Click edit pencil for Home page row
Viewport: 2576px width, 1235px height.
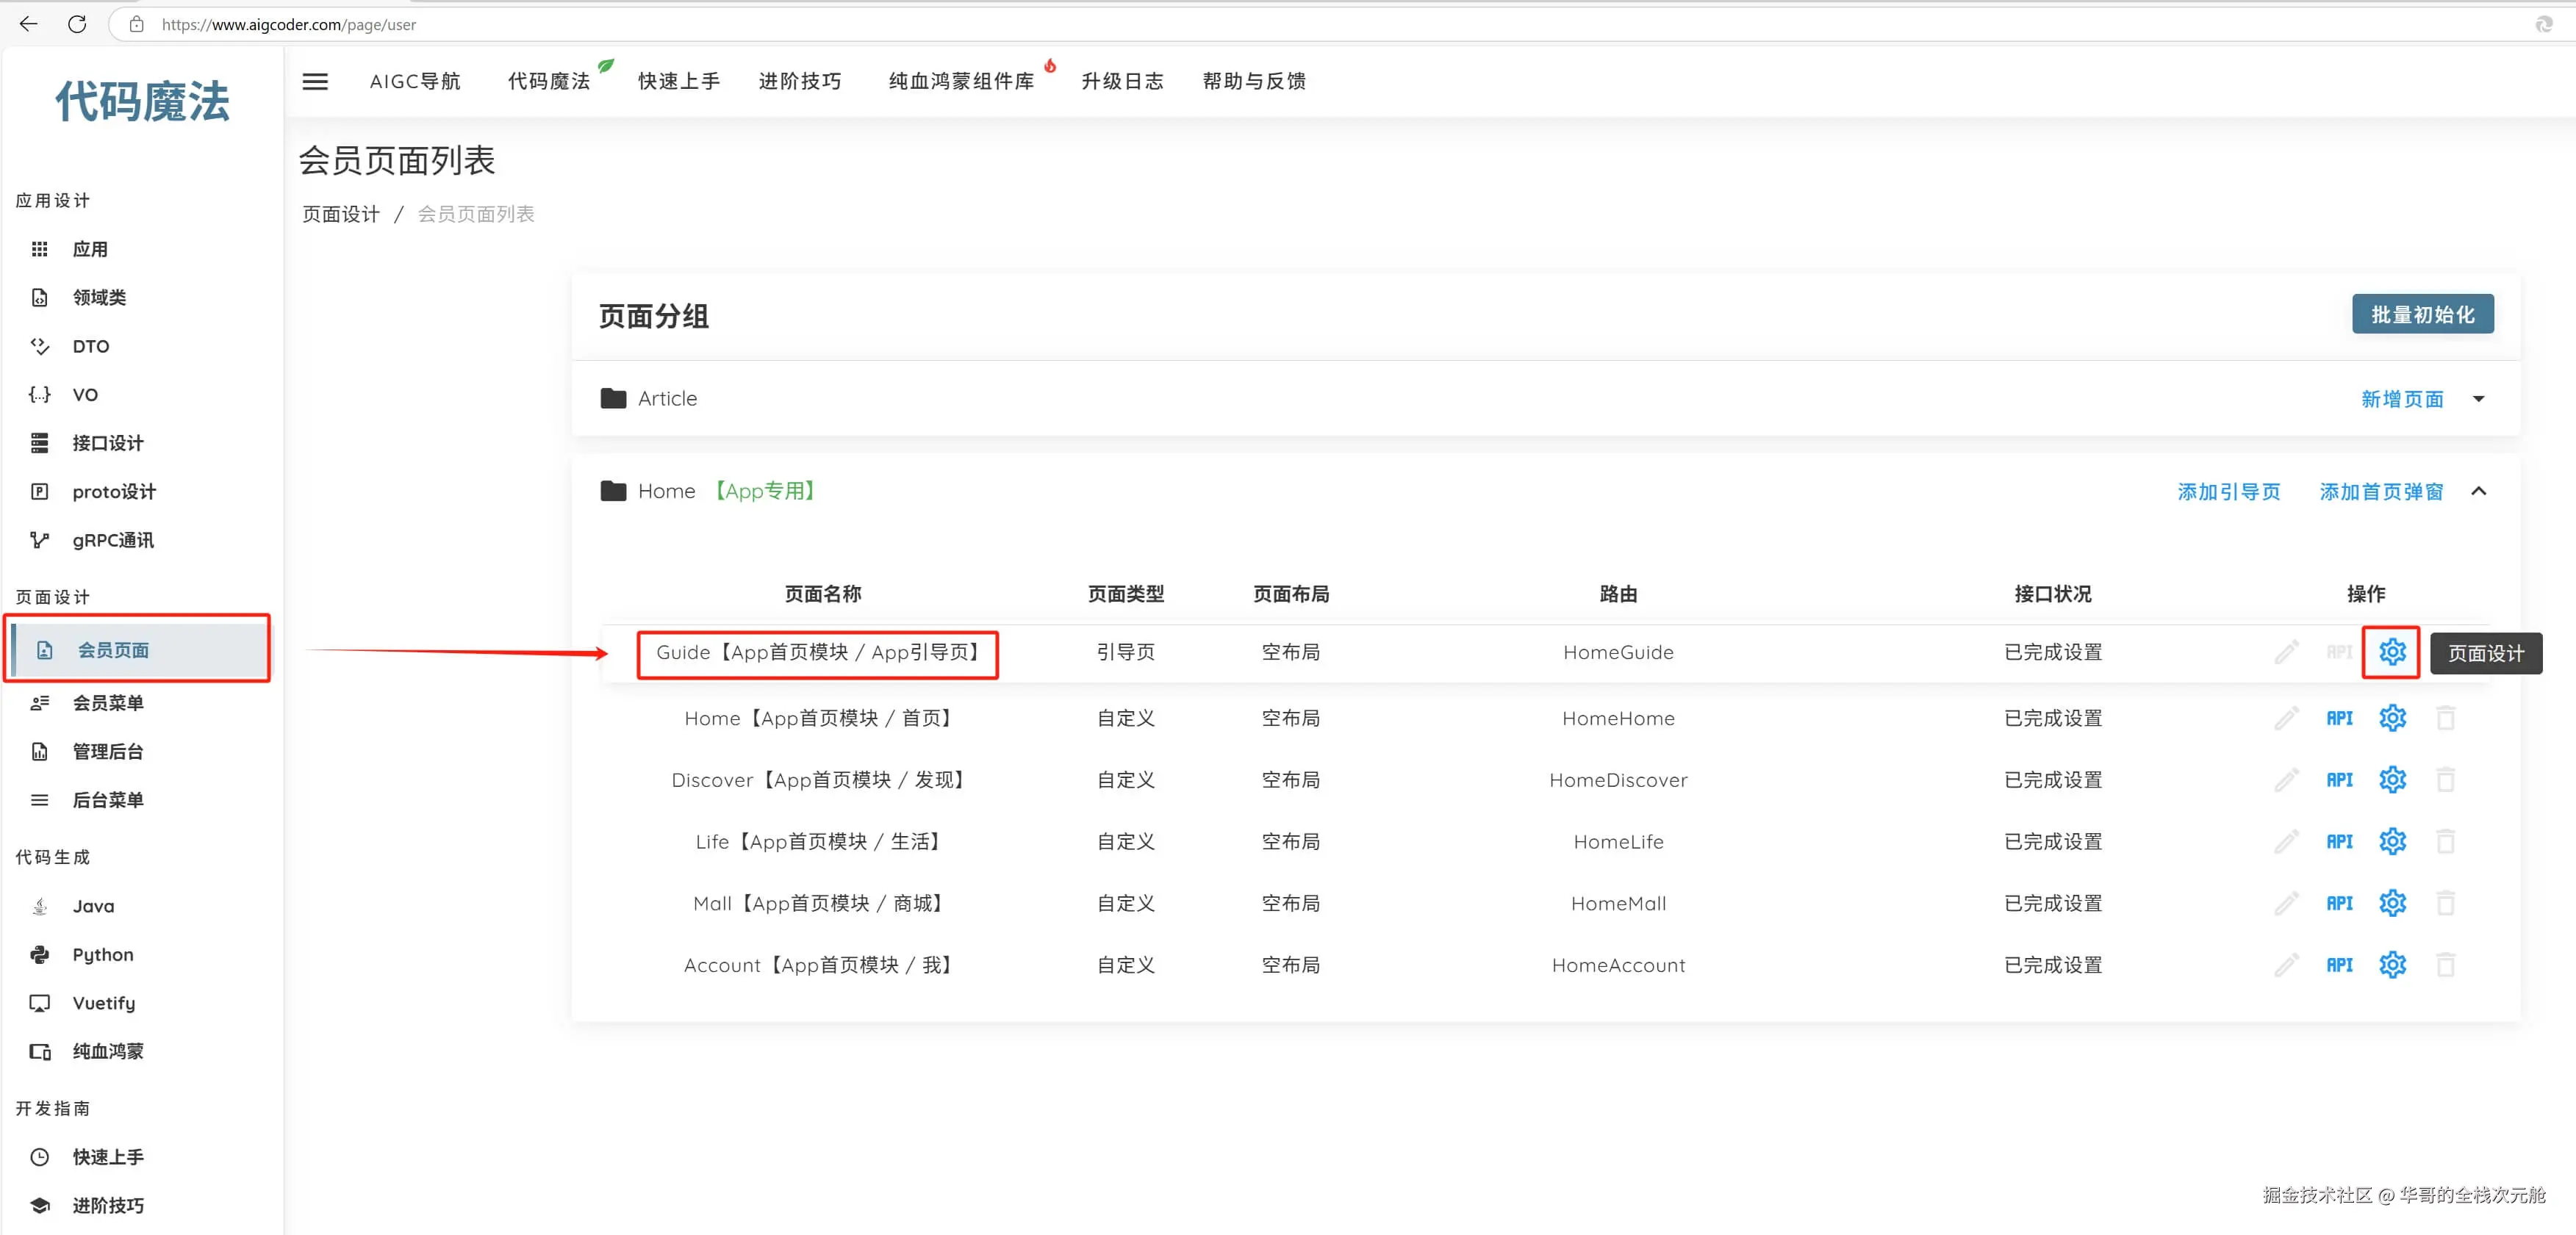pyautogui.click(x=2286, y=718)
